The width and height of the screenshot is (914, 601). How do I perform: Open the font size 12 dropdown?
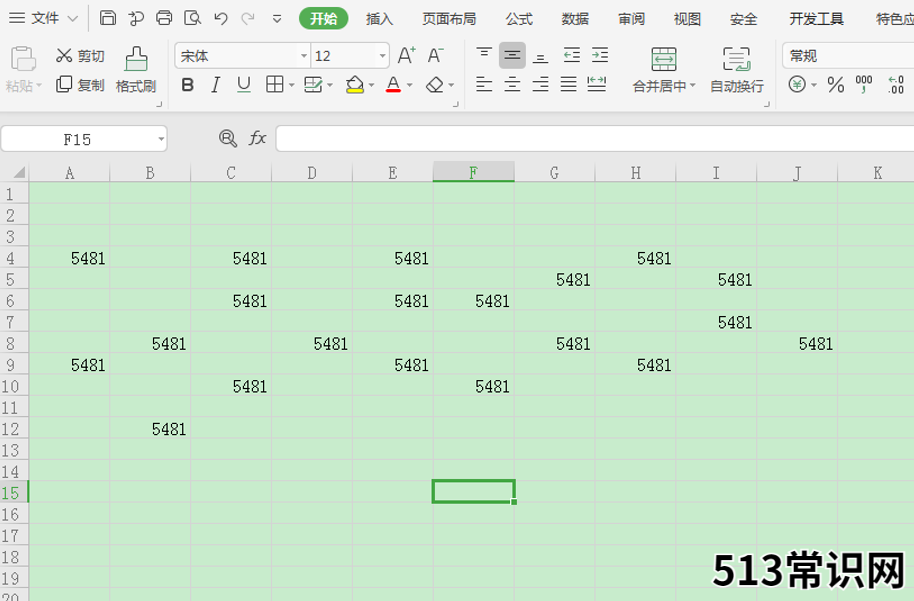382,57
